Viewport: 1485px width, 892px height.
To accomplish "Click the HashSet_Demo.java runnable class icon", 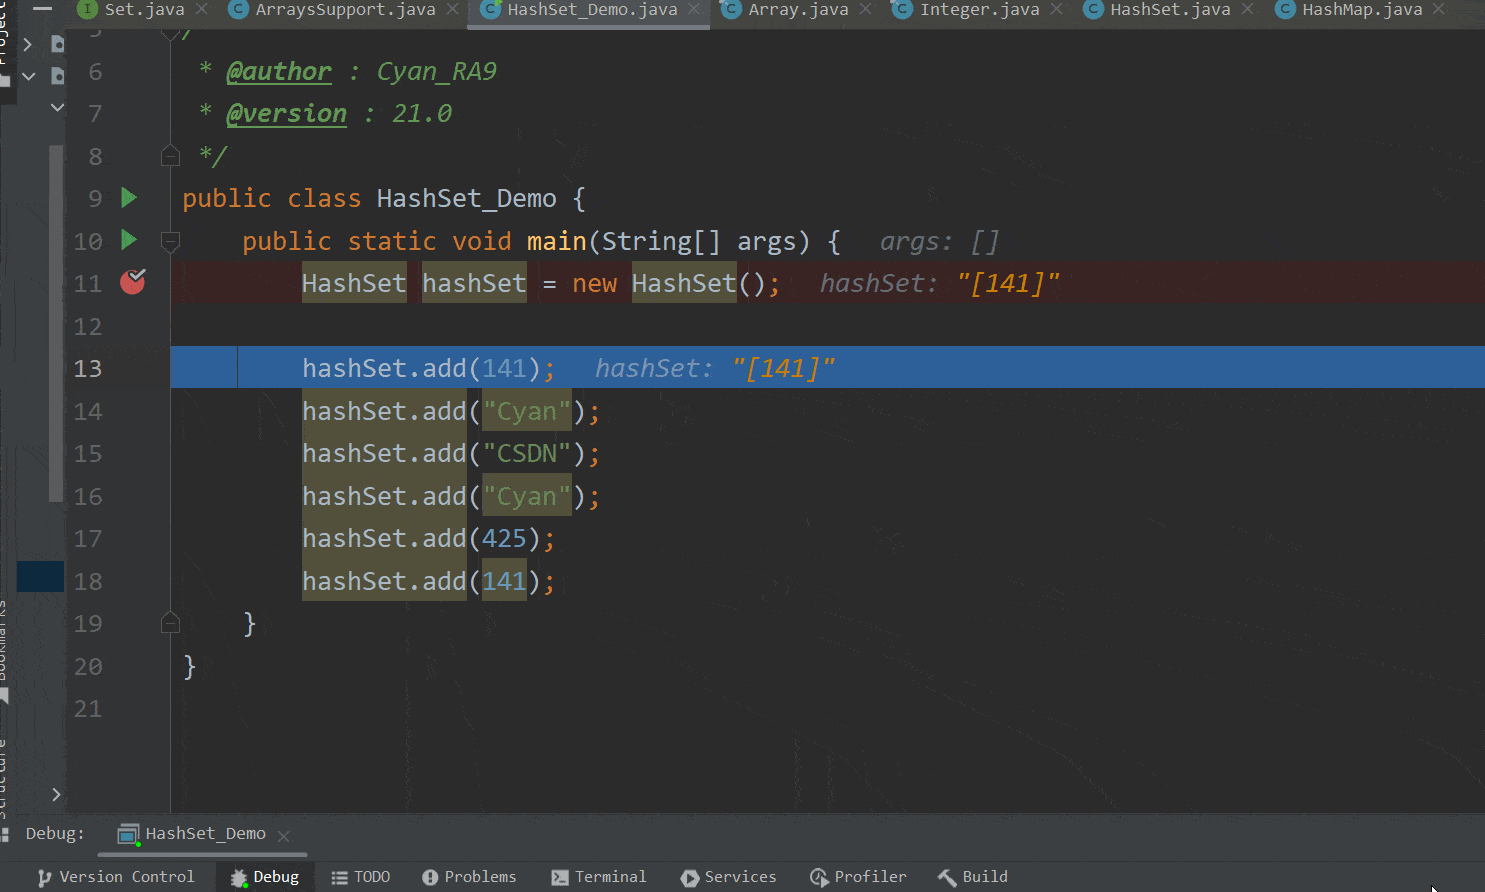I will [x=490, y=10].
